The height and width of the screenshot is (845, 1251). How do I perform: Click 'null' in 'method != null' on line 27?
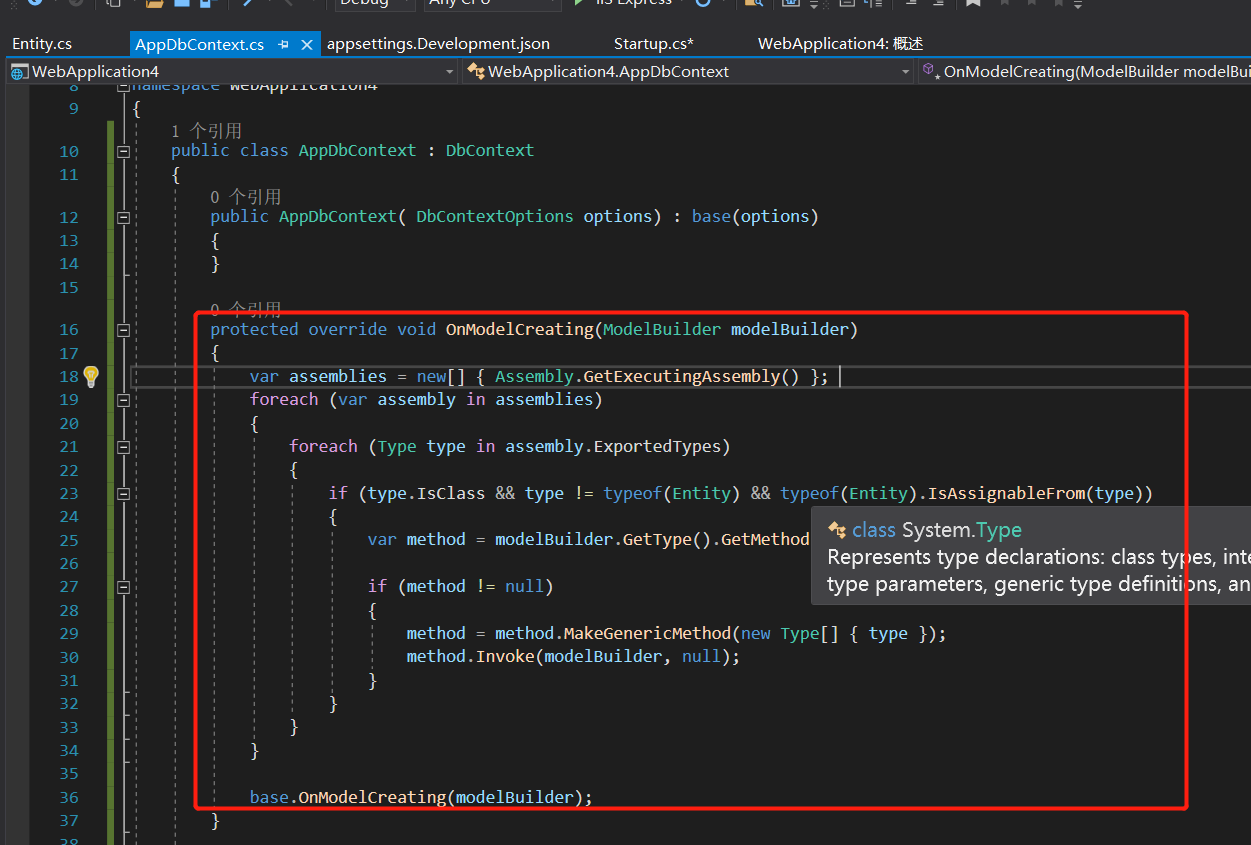point(524,586)
